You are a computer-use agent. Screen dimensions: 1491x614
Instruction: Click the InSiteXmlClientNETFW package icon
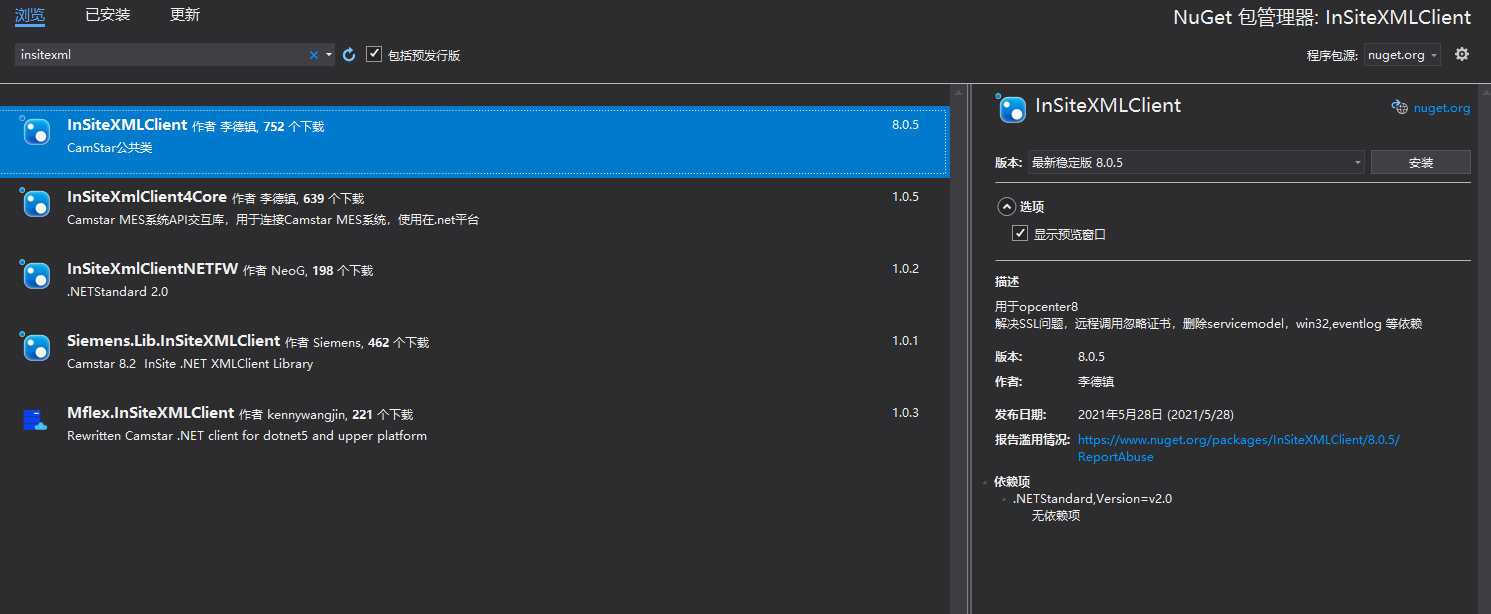(36, 275)
